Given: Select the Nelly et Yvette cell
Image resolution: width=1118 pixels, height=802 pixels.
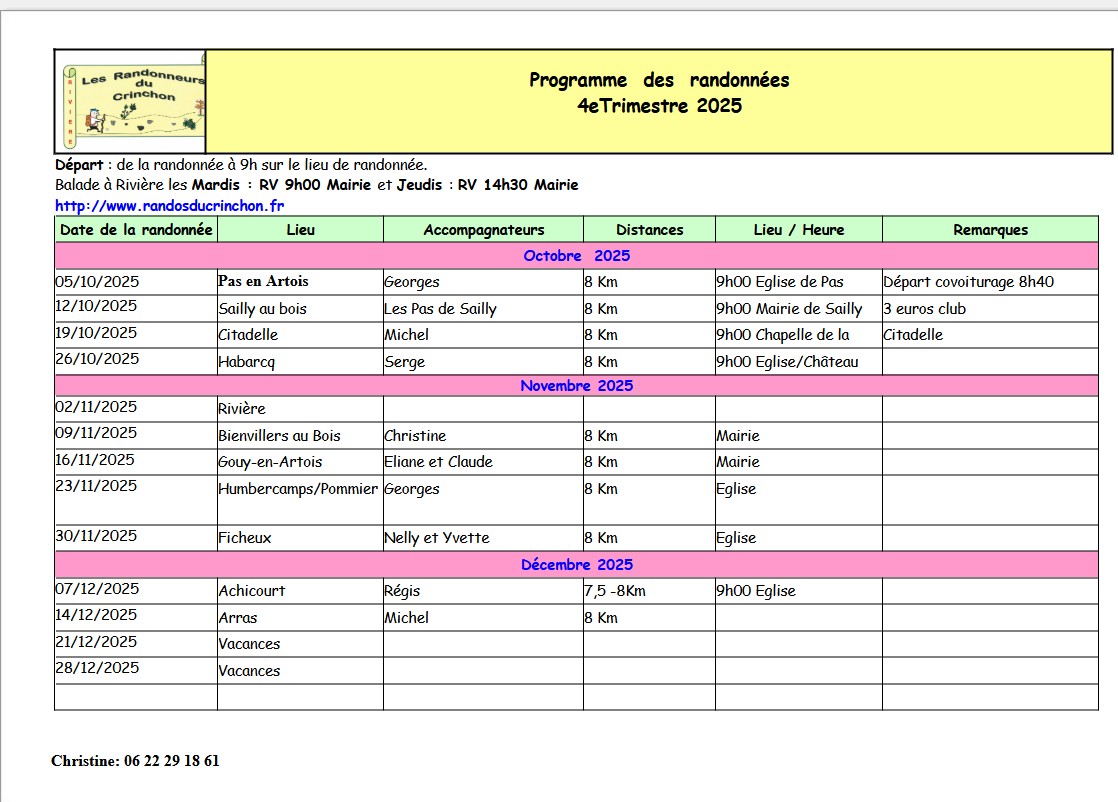Looking at the screenshot, I should pyautogui.click(x=437, y=538).
